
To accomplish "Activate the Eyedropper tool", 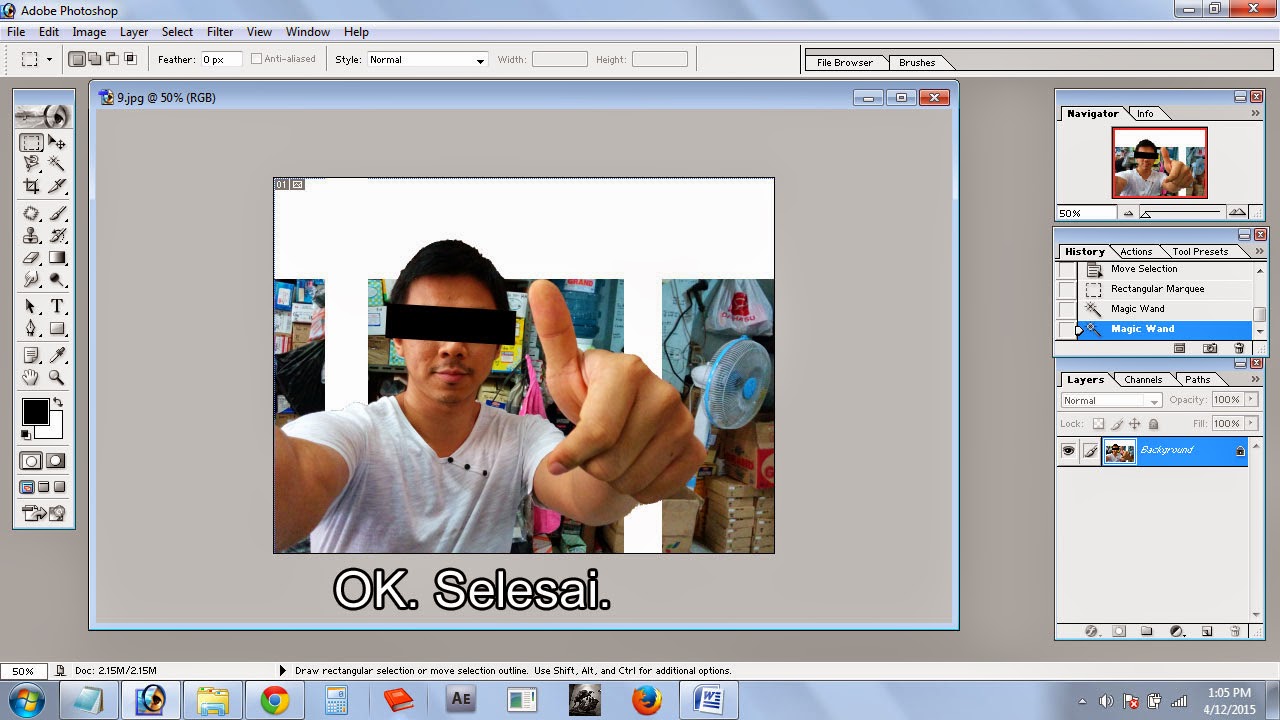I will coord(57,355).
